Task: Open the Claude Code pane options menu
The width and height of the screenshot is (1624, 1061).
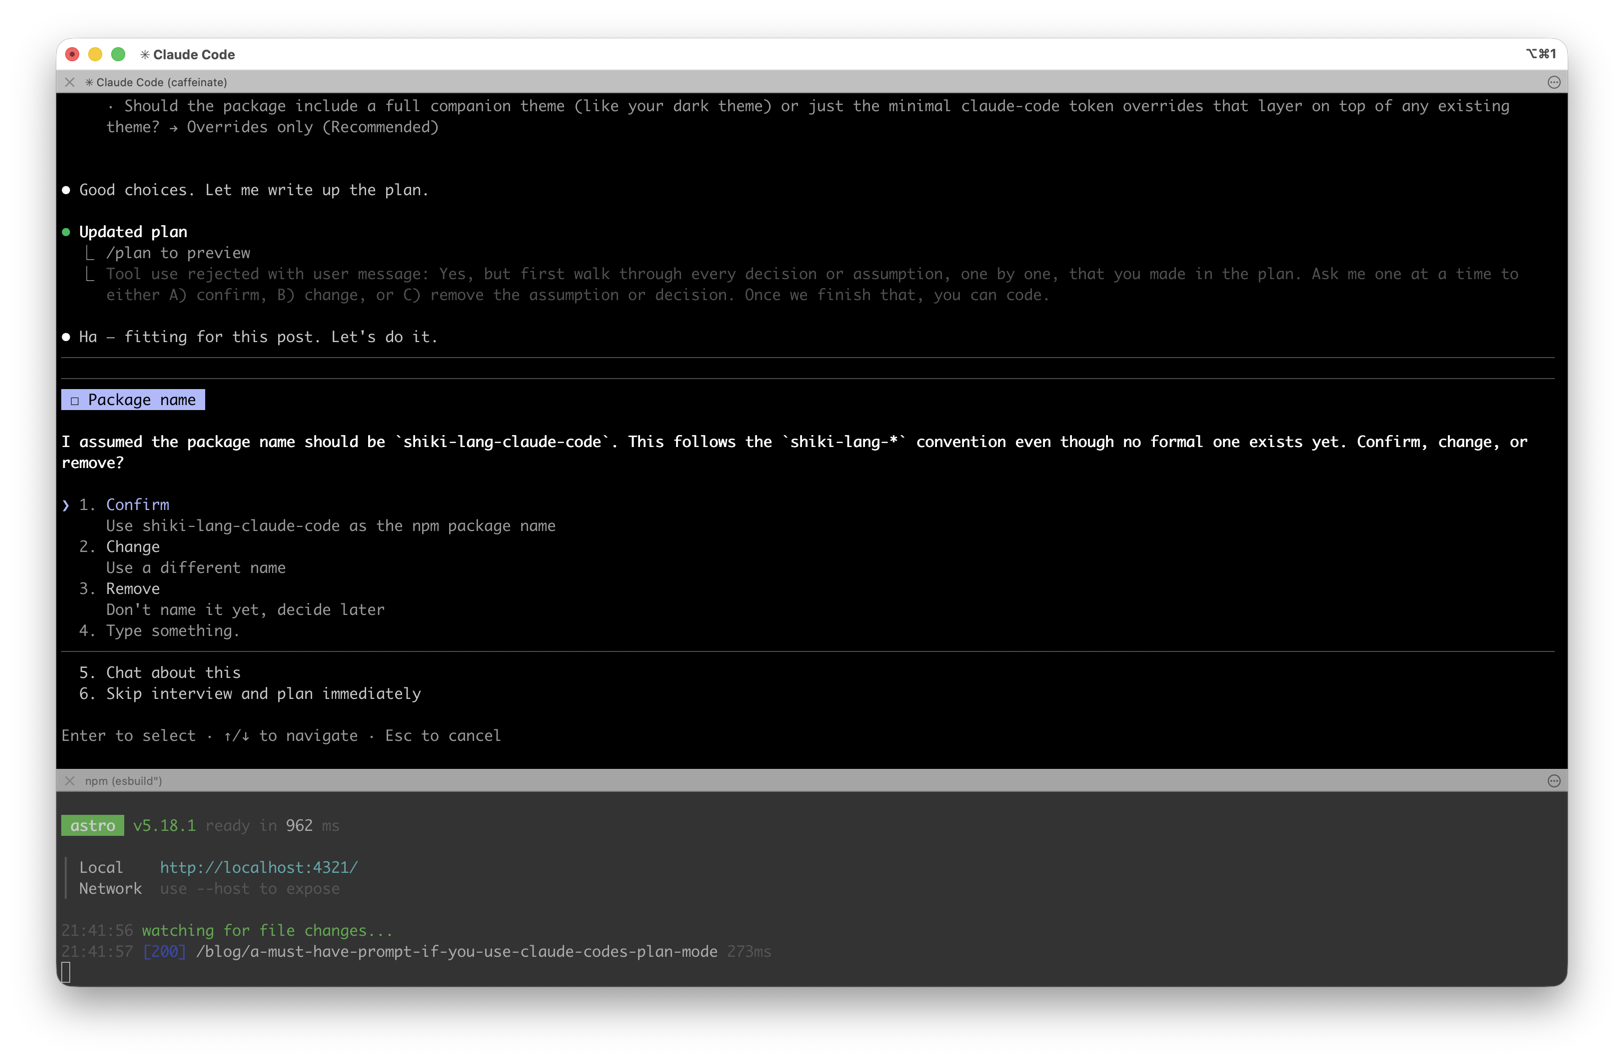Action: pyautogui.click(x=1553, y=82)
